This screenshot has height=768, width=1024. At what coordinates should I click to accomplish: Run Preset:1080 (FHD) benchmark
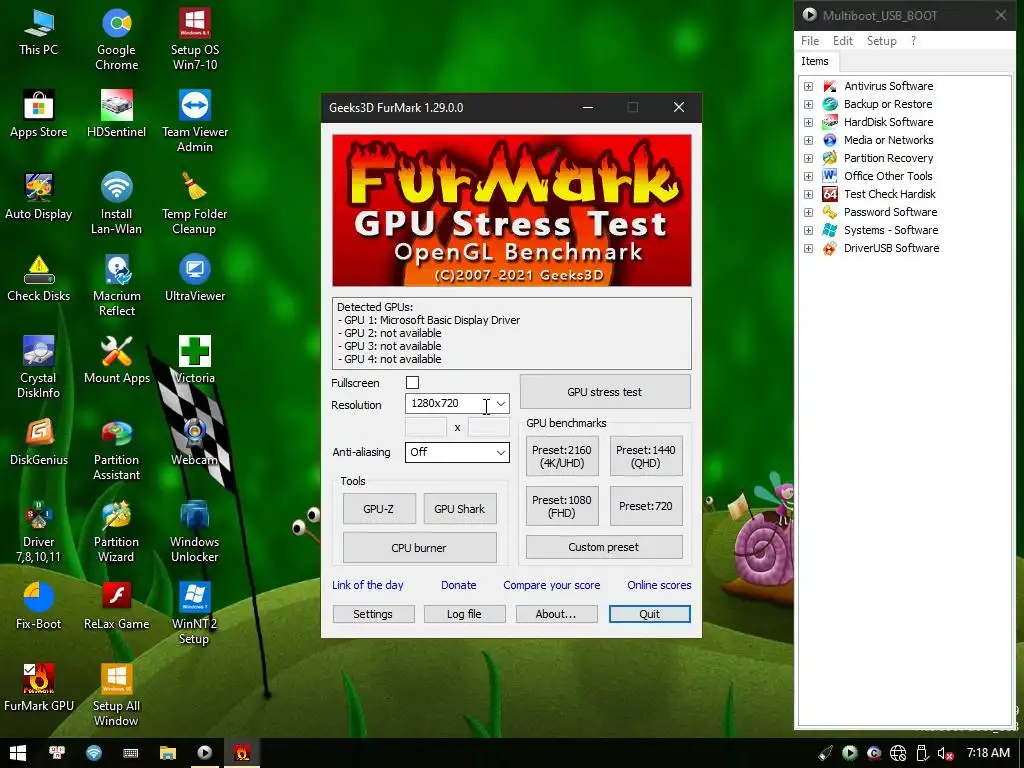pos(562,506)
